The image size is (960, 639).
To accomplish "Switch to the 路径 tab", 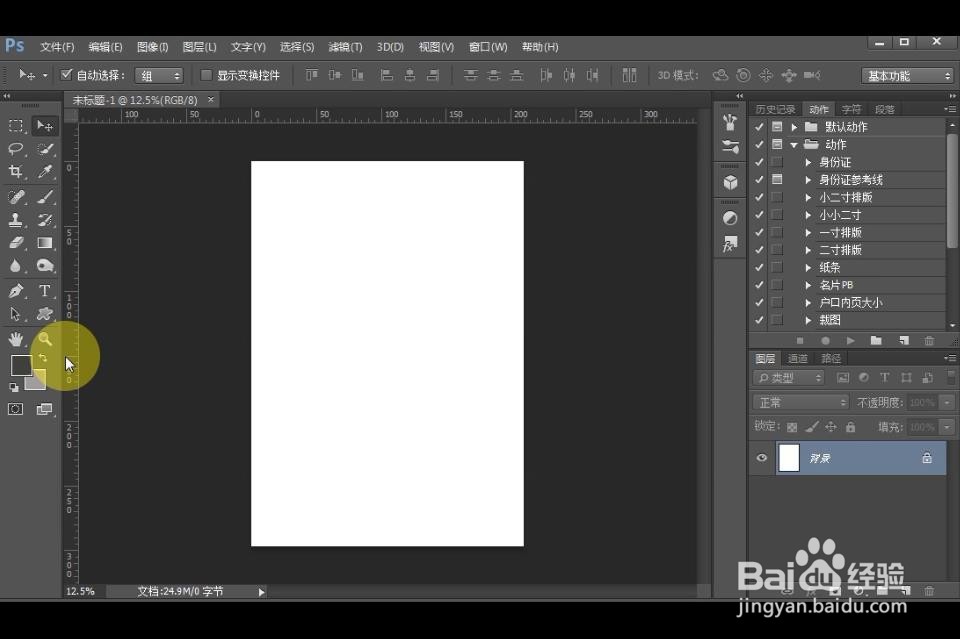I will click(x=831, y=359).
